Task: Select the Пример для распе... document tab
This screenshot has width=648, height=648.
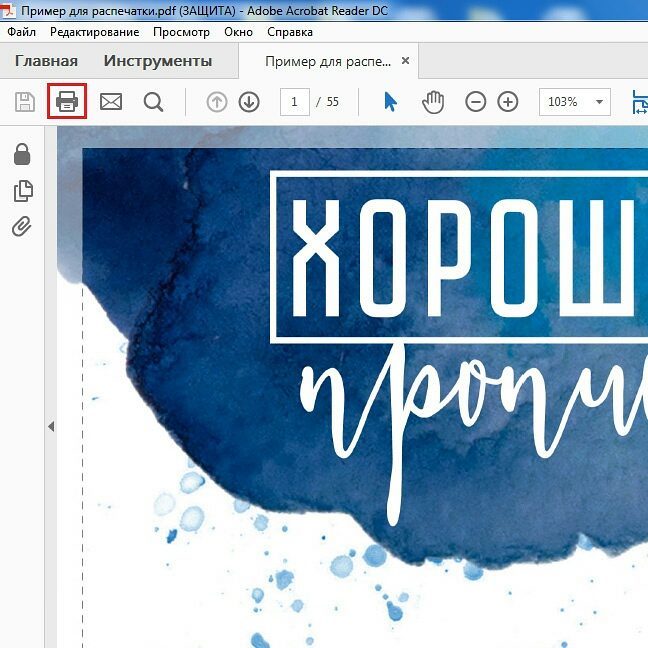Action: 328,61
